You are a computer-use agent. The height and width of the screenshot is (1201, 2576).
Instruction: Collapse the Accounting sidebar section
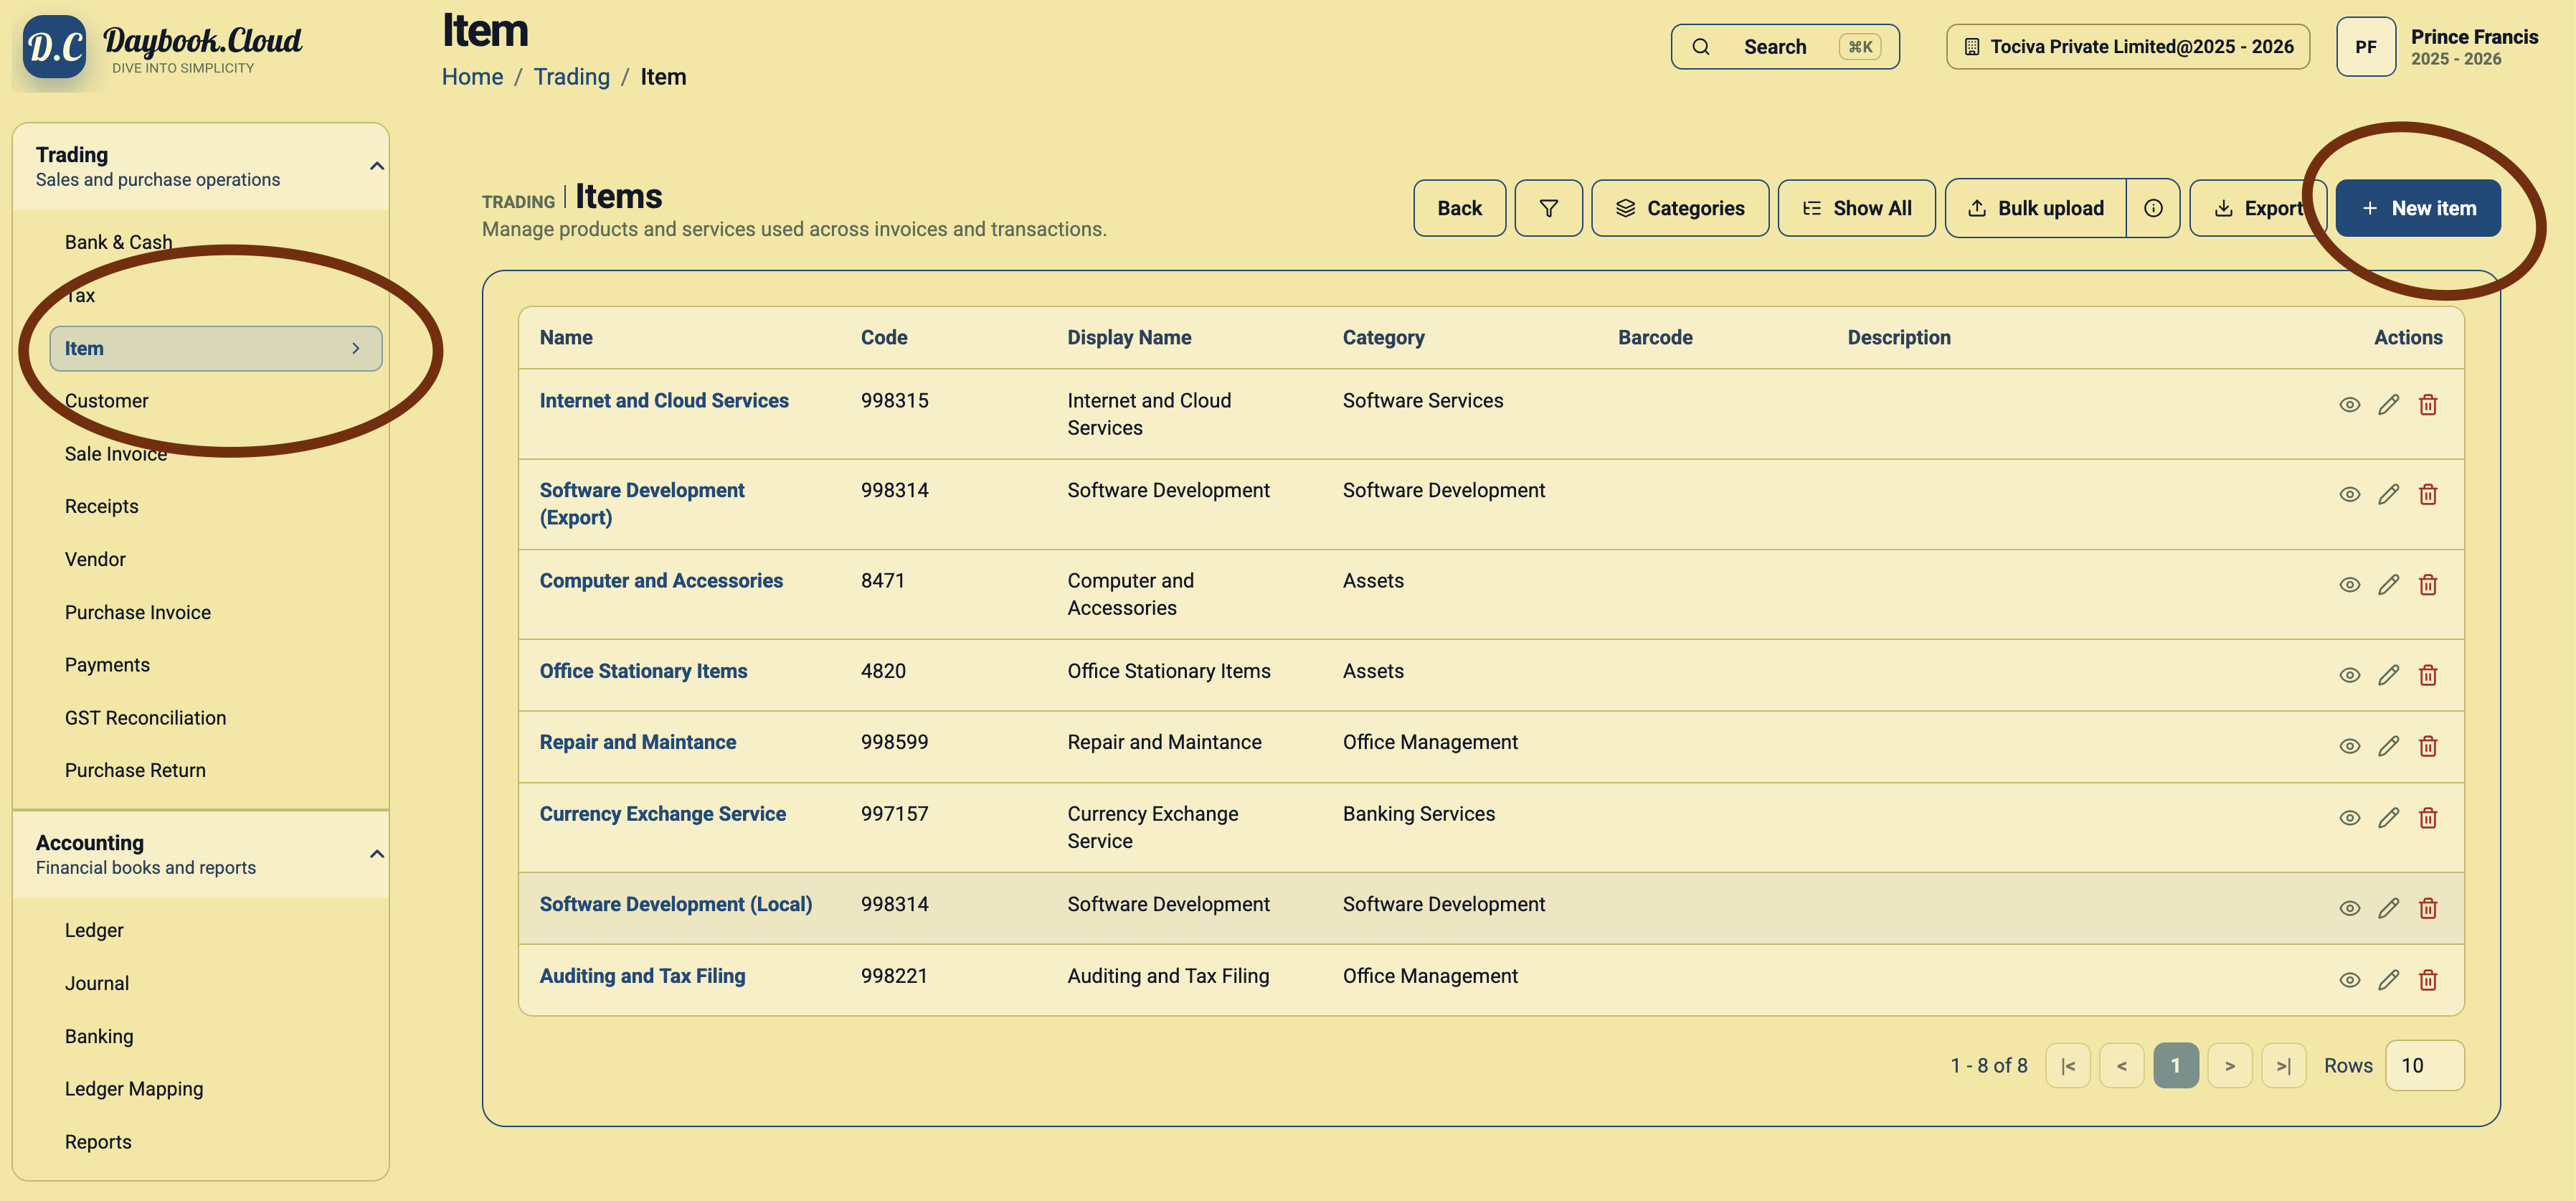point(376,854)
